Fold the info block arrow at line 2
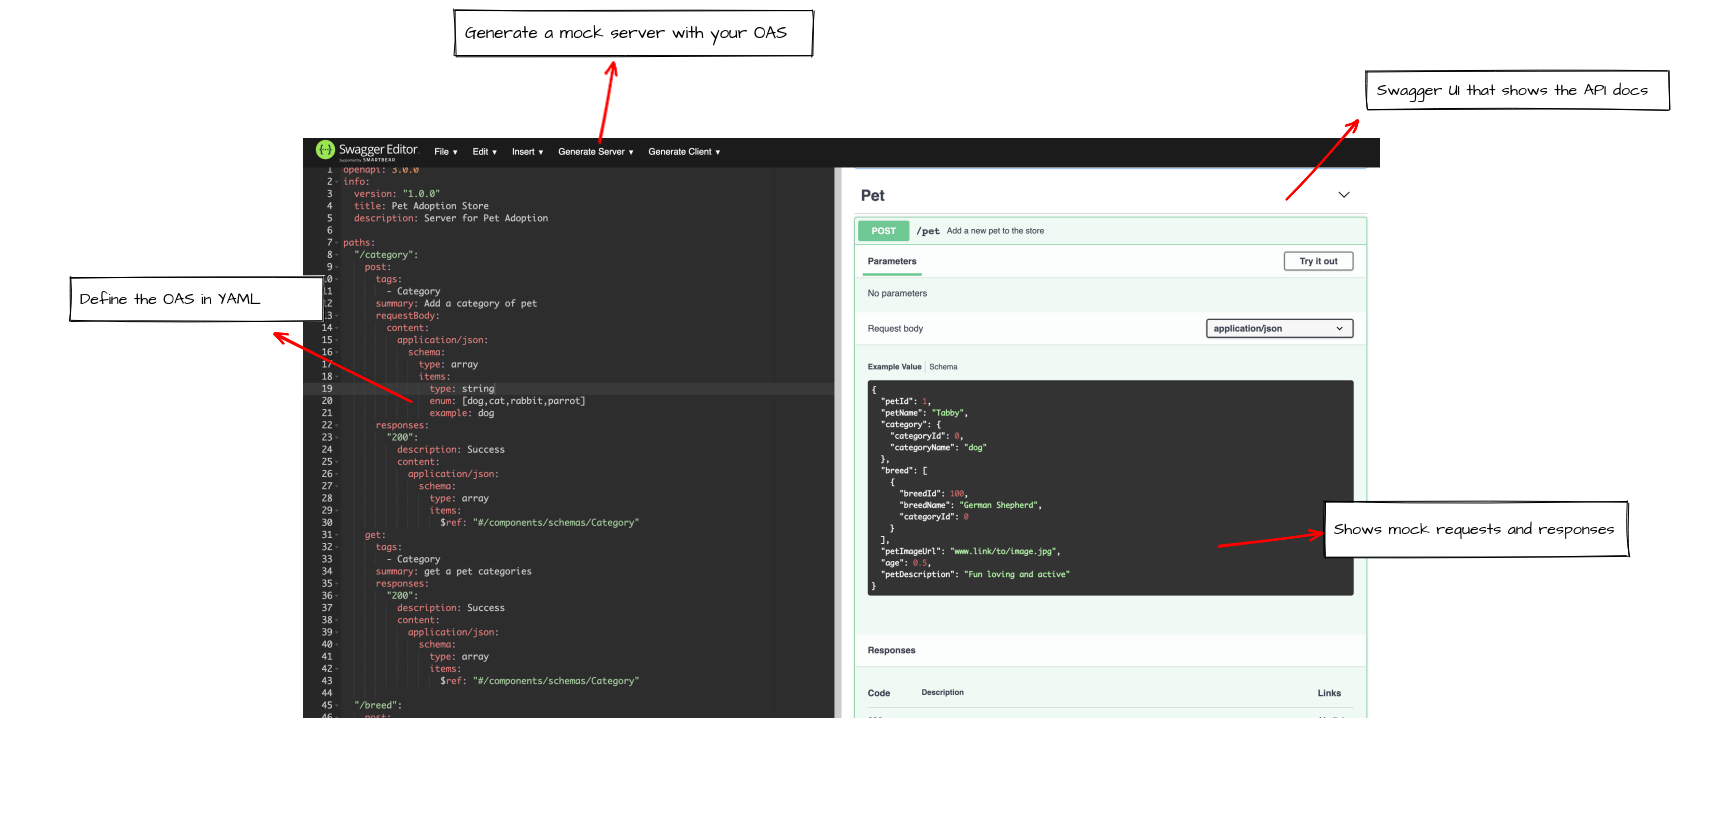1720x828 pixels. (337, 182)
